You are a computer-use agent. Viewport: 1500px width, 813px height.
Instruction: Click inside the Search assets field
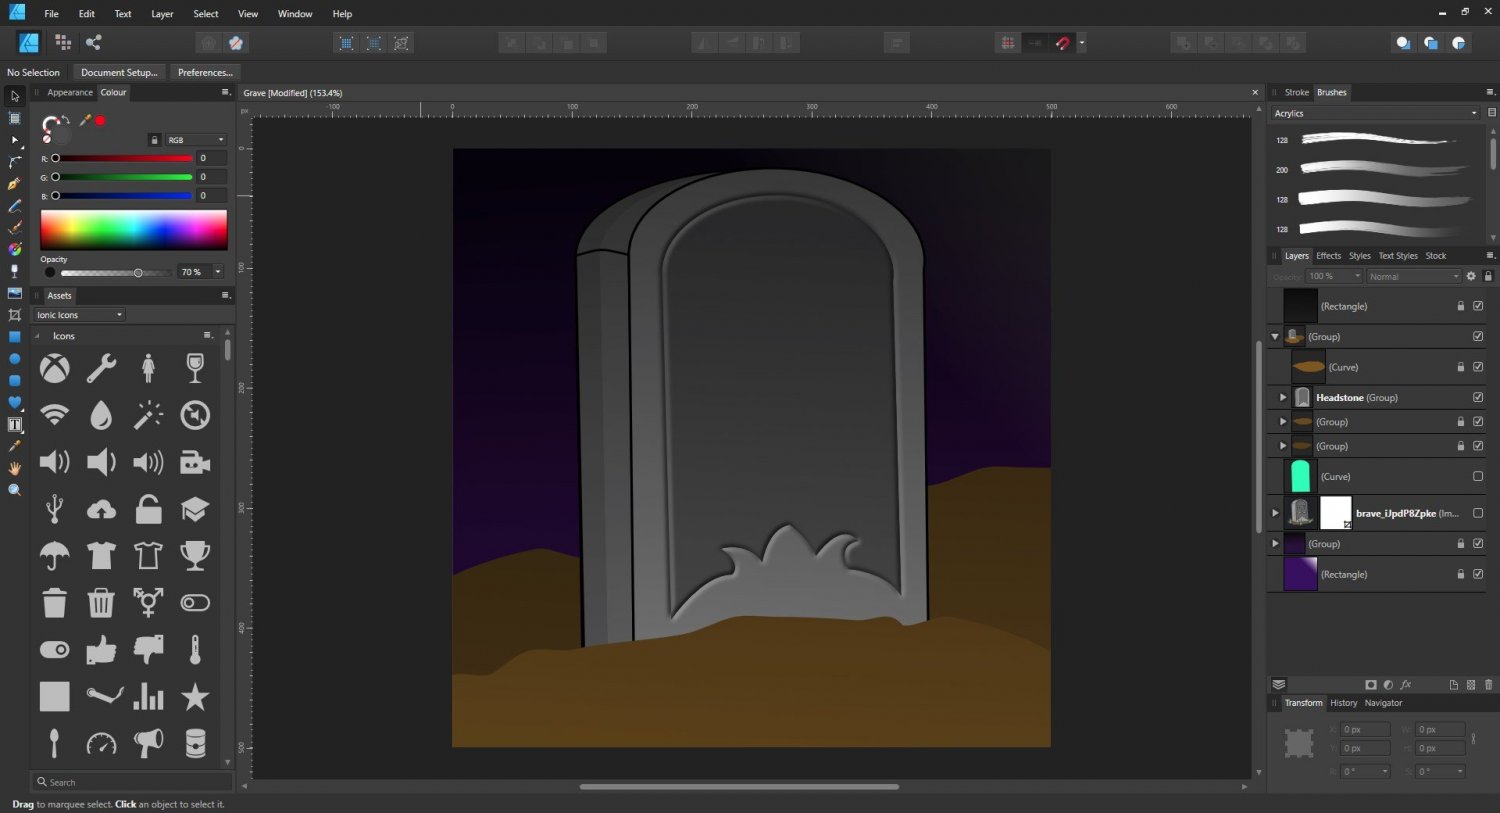(130, 781)
